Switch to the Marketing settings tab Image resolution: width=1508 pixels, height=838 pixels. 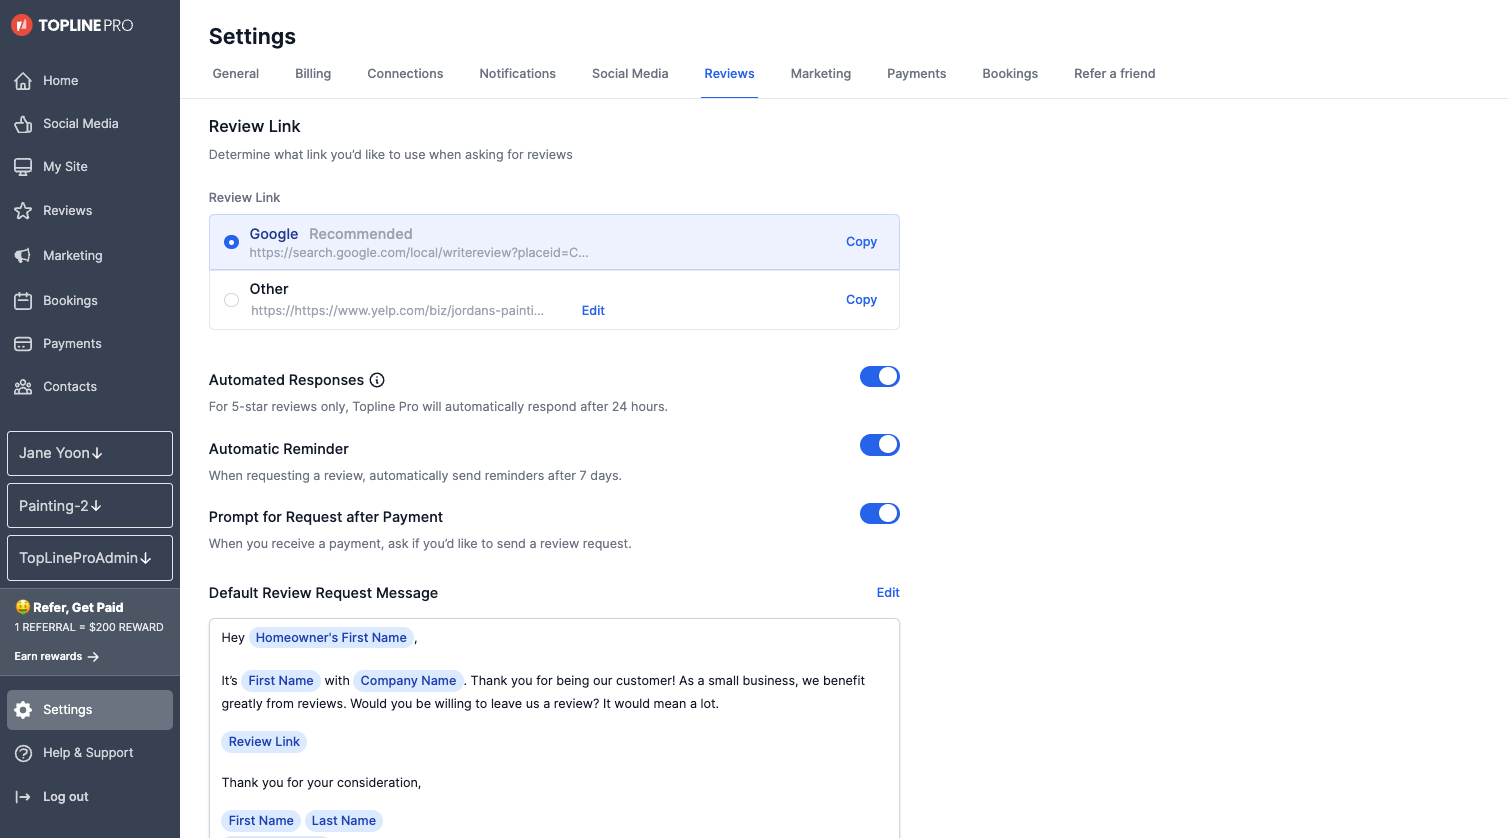[821, 74]
